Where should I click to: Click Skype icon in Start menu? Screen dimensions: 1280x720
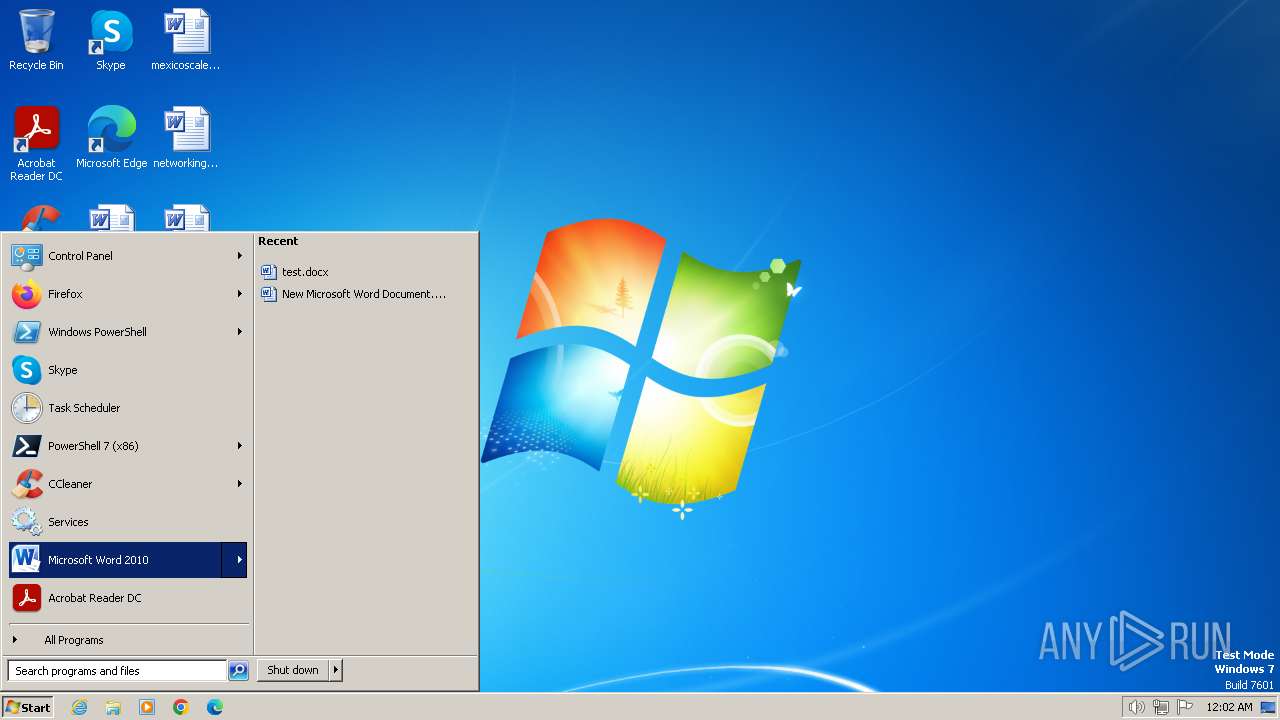(x=27, y=370)
